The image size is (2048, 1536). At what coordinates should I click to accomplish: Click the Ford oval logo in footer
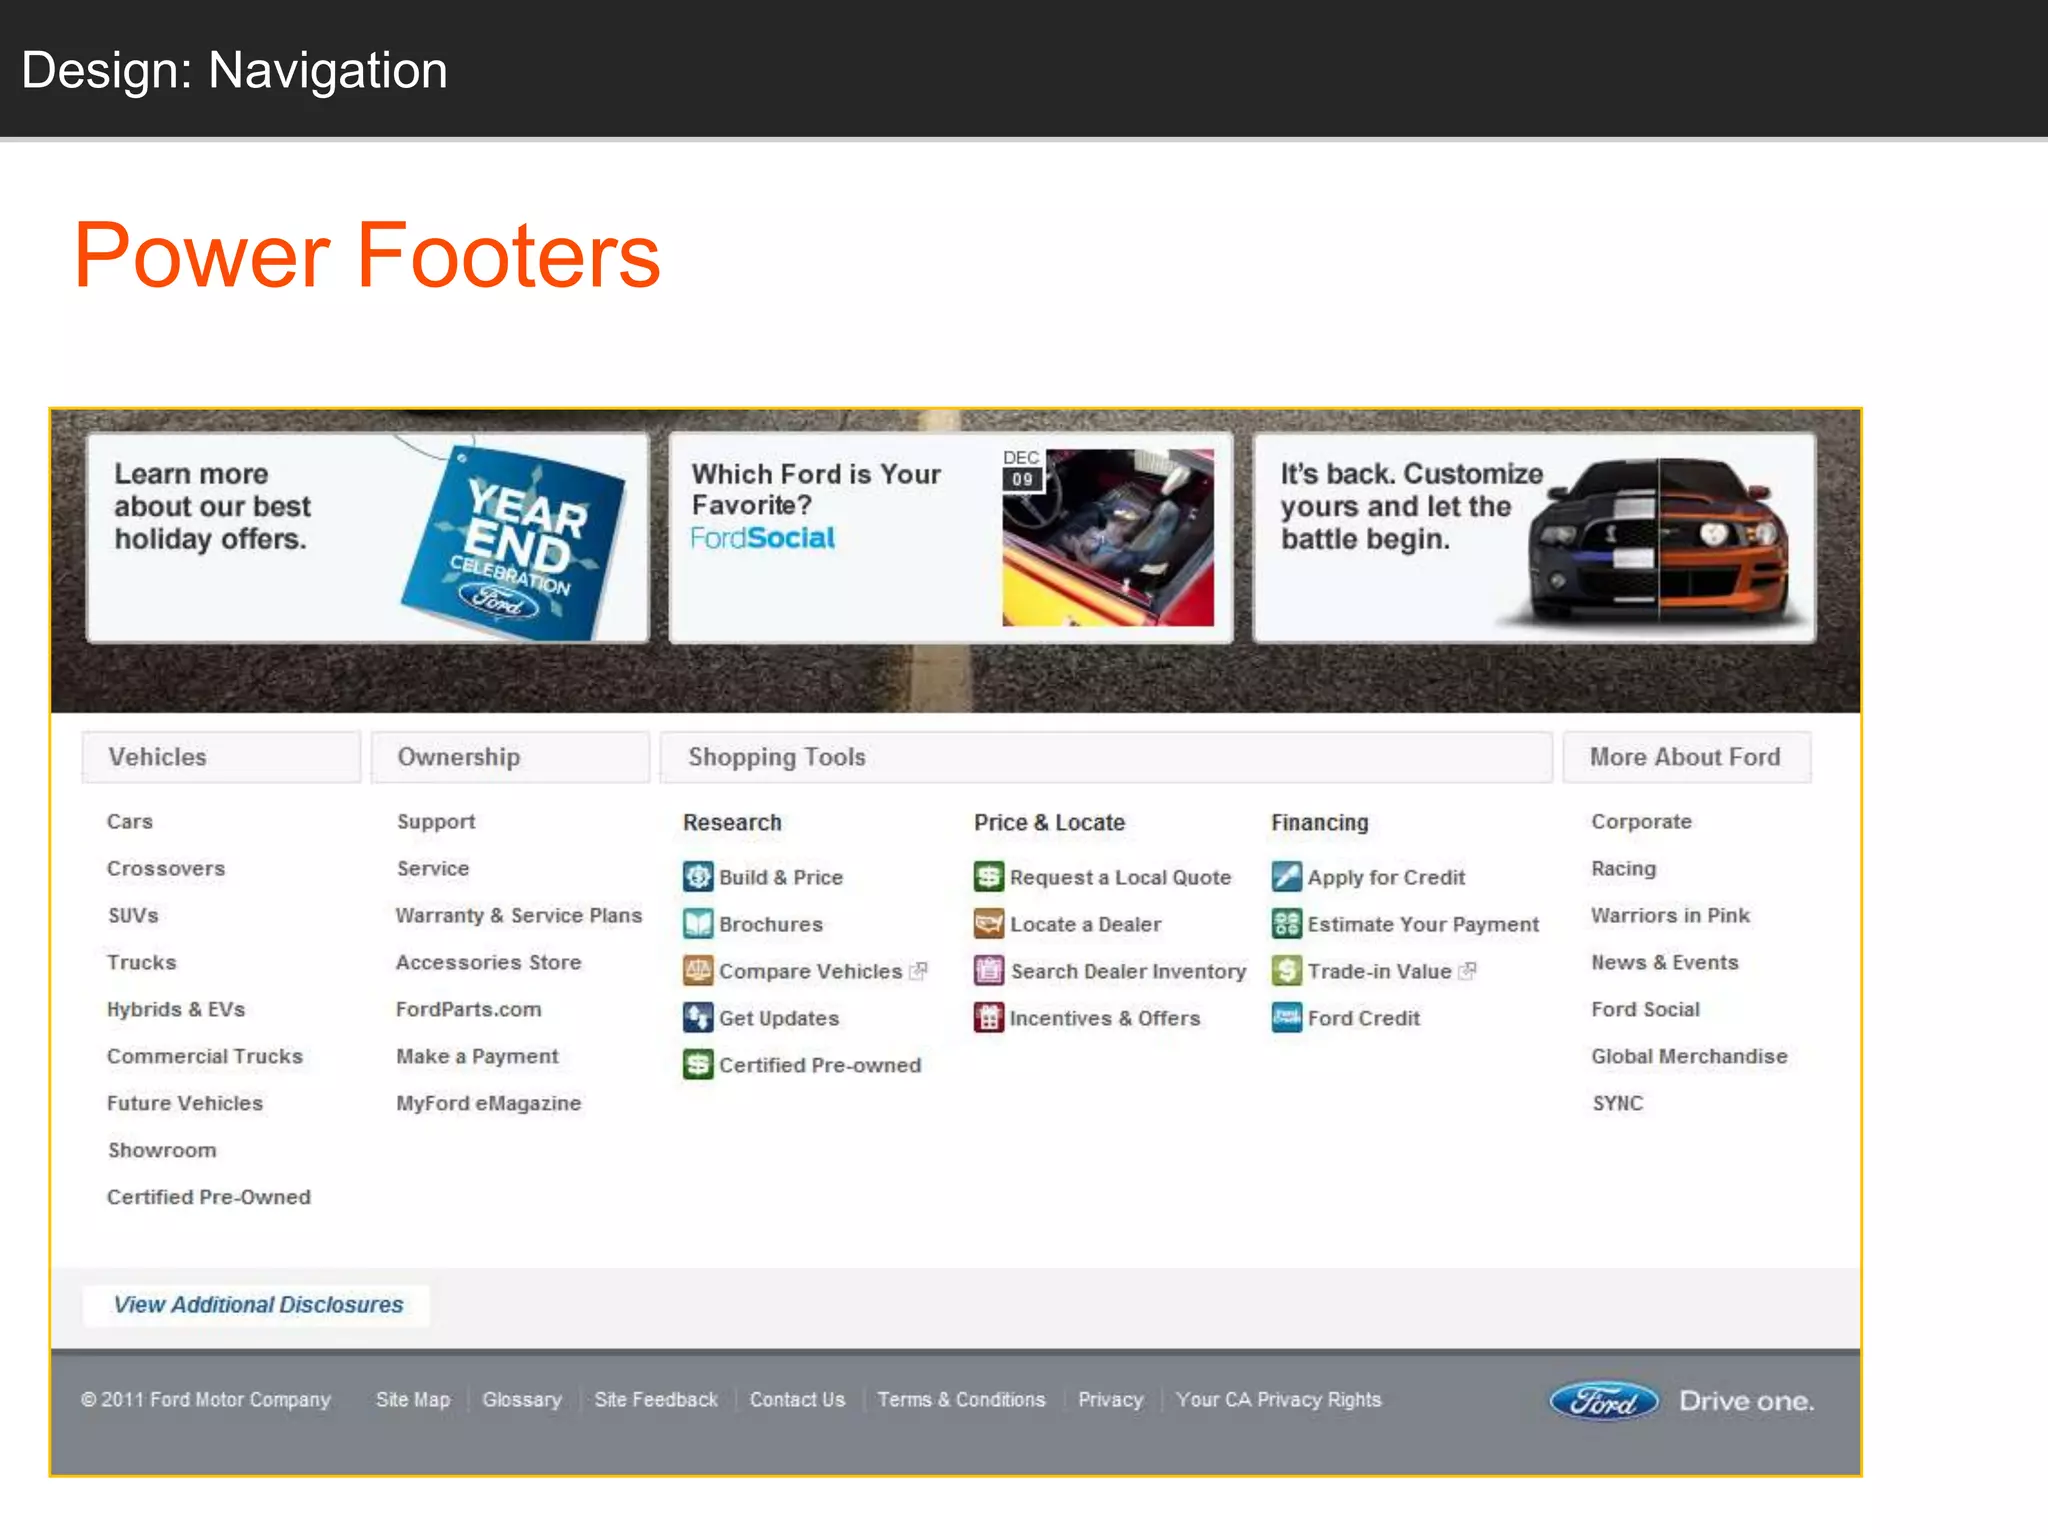[1604, 1401]
